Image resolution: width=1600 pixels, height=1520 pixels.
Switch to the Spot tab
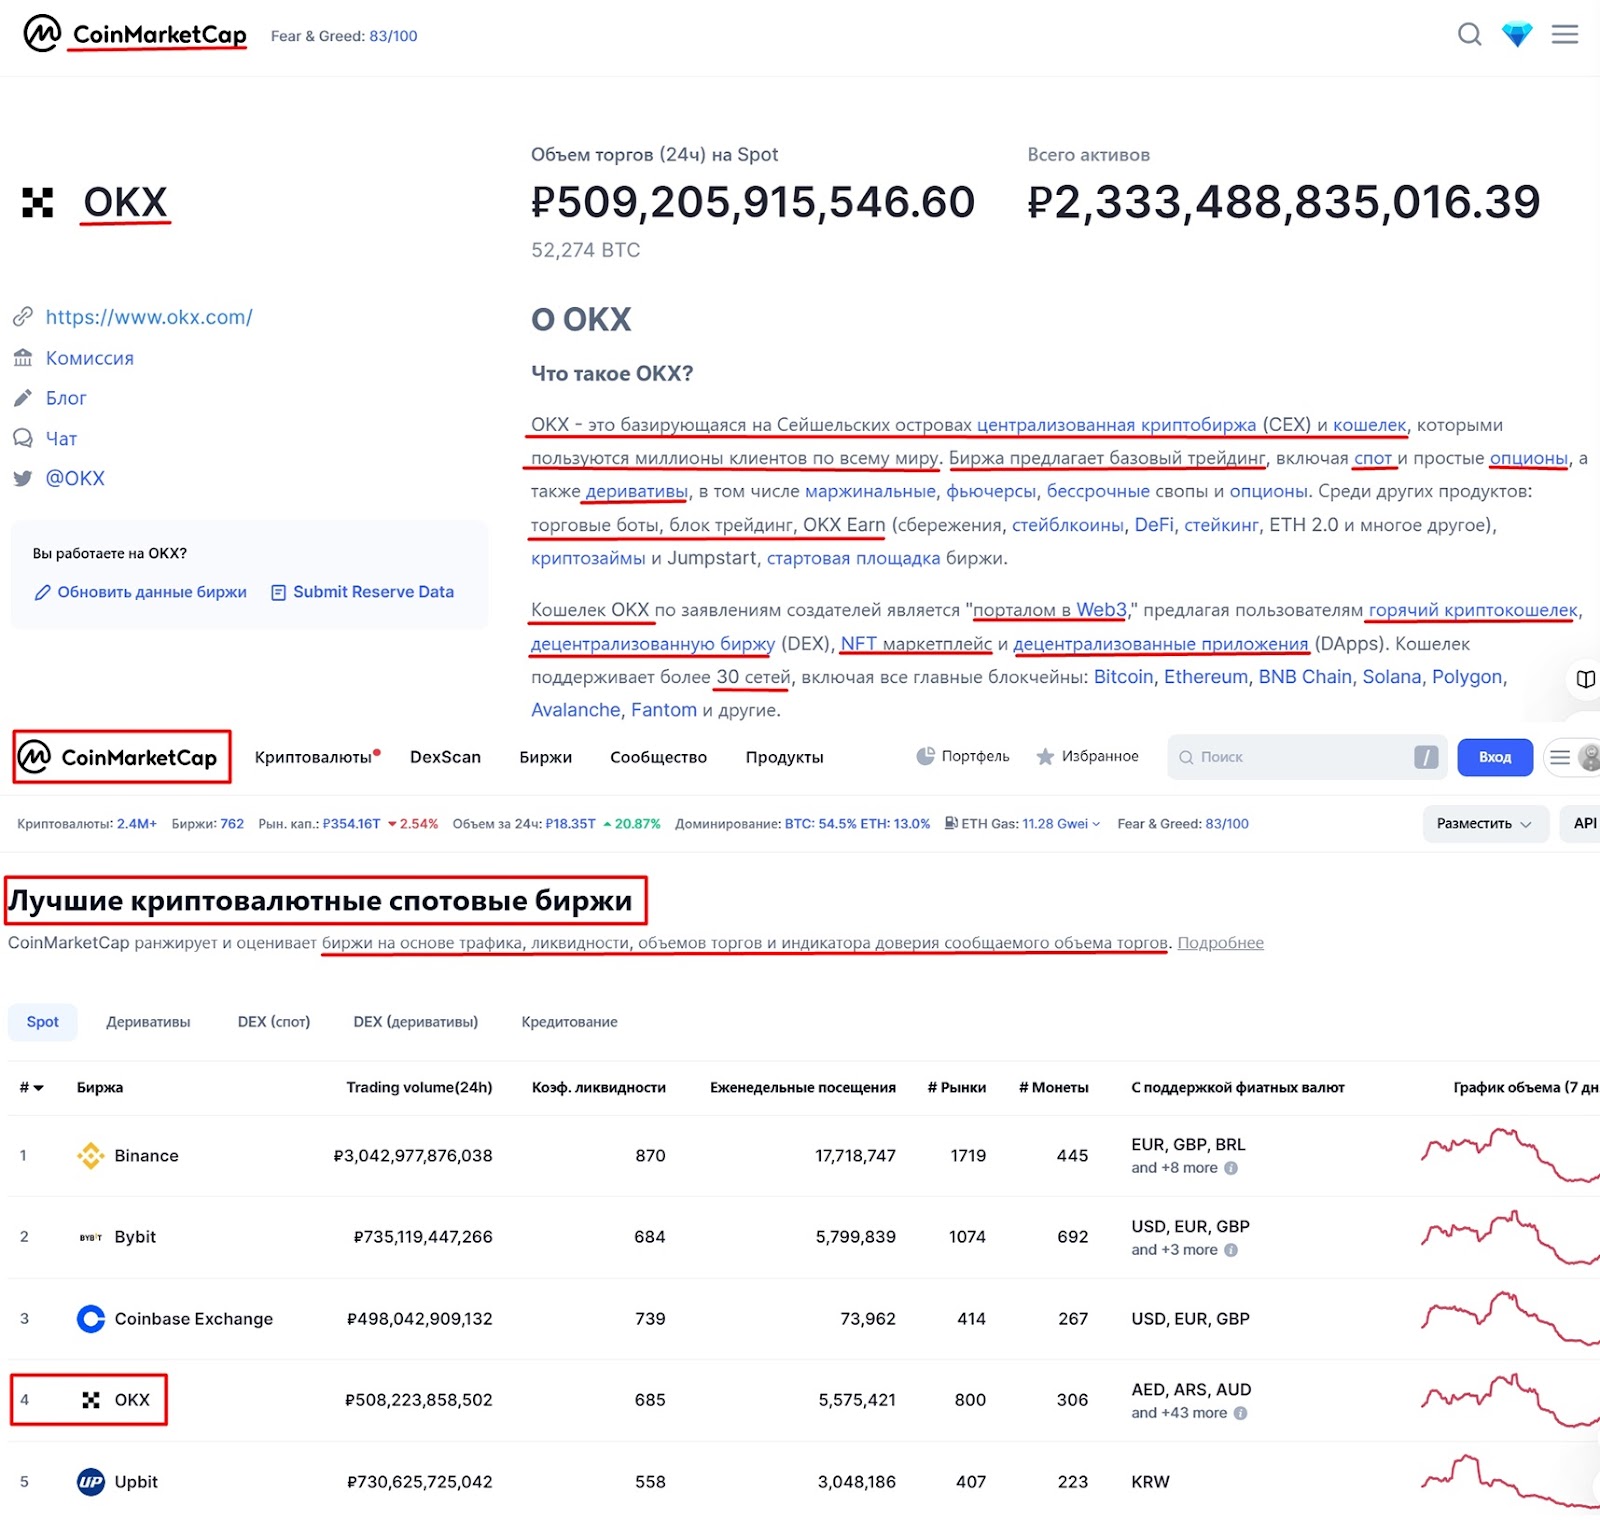point(43,1022)
